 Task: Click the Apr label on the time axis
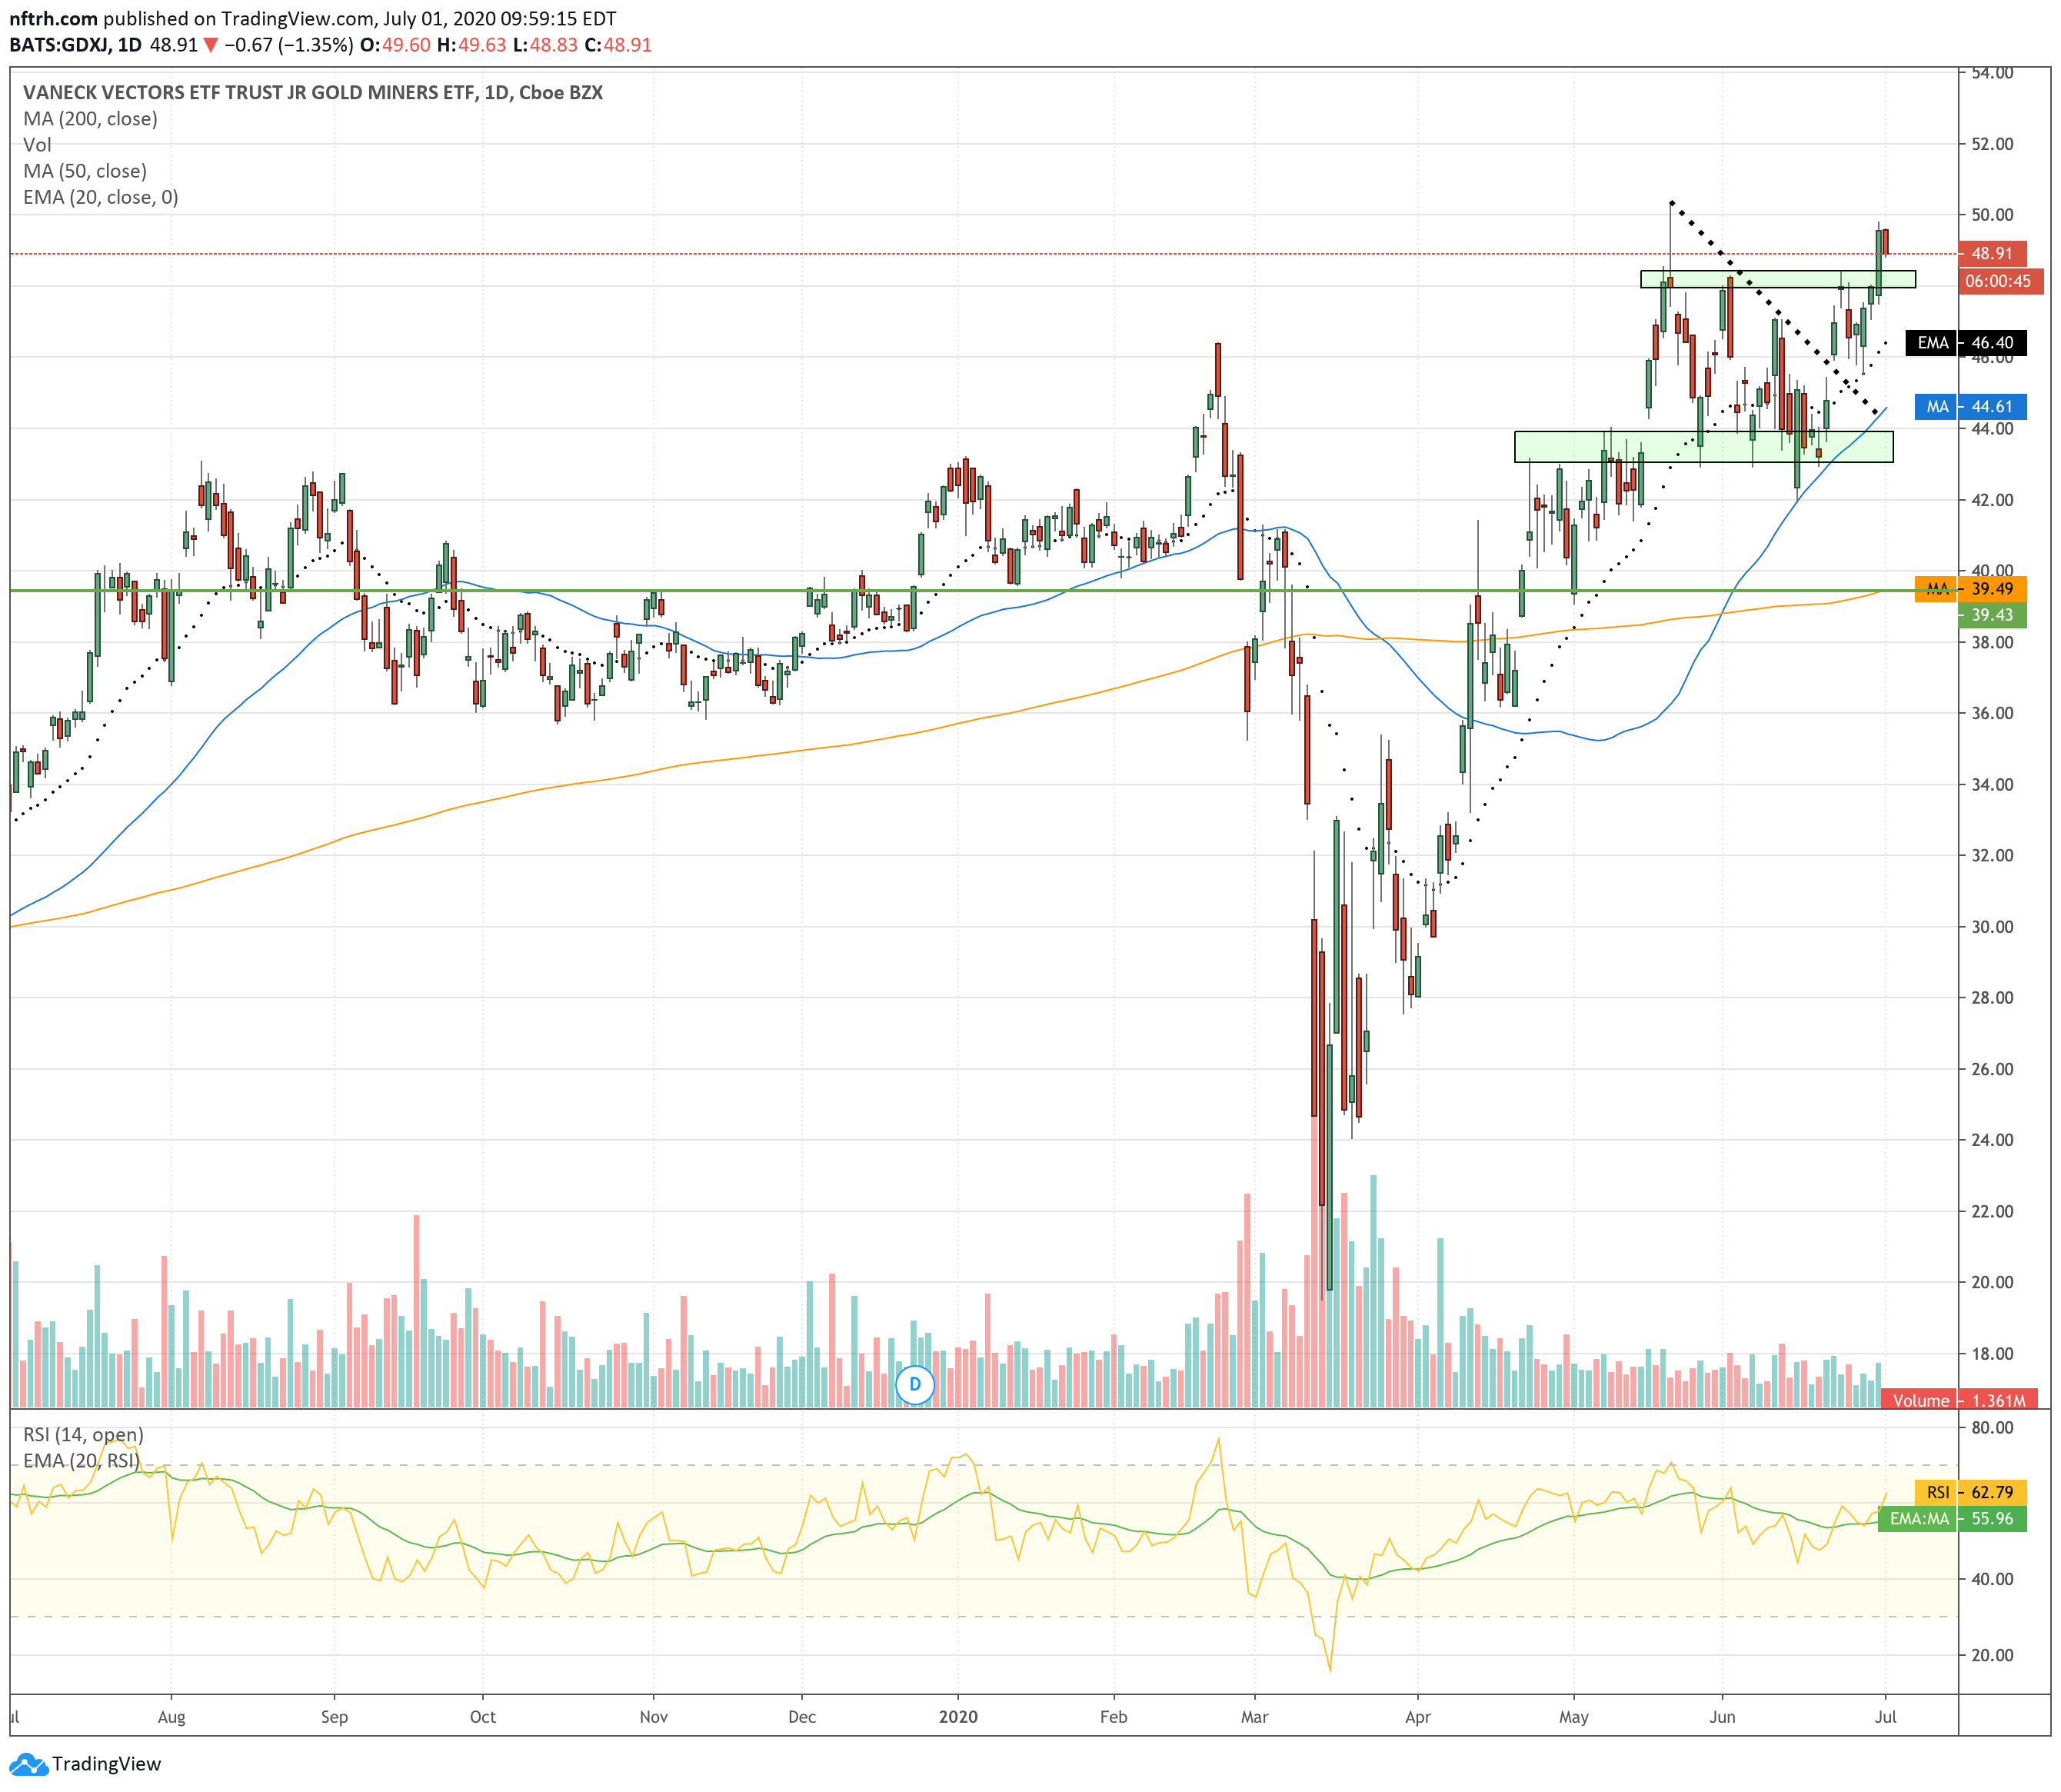point(1418,1717)
